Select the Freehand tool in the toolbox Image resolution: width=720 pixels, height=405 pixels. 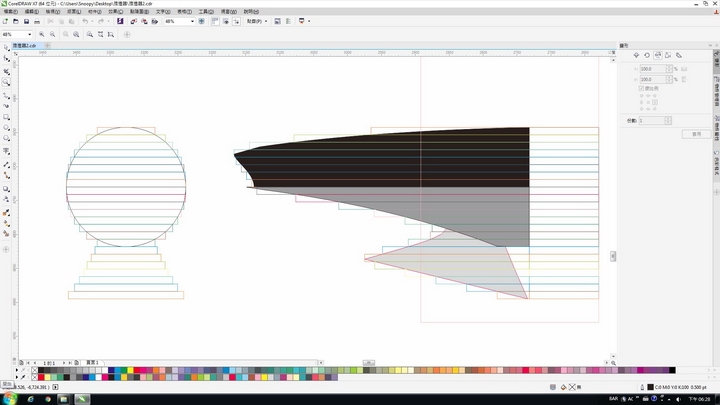coord(6,96)
